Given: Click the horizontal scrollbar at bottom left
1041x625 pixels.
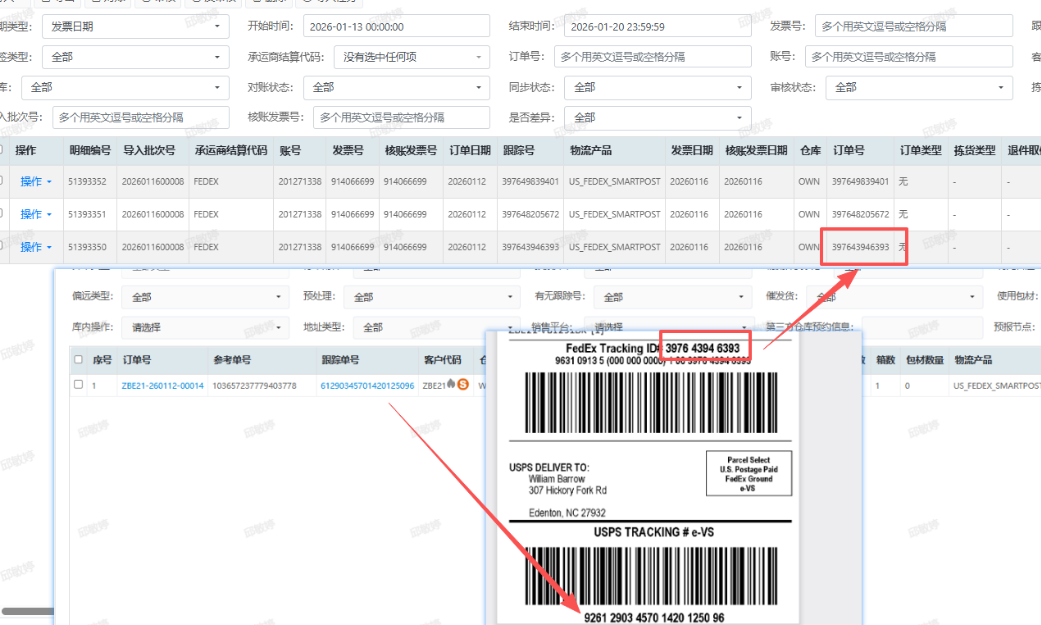Looking at the screenshot, I should (25, 610).
